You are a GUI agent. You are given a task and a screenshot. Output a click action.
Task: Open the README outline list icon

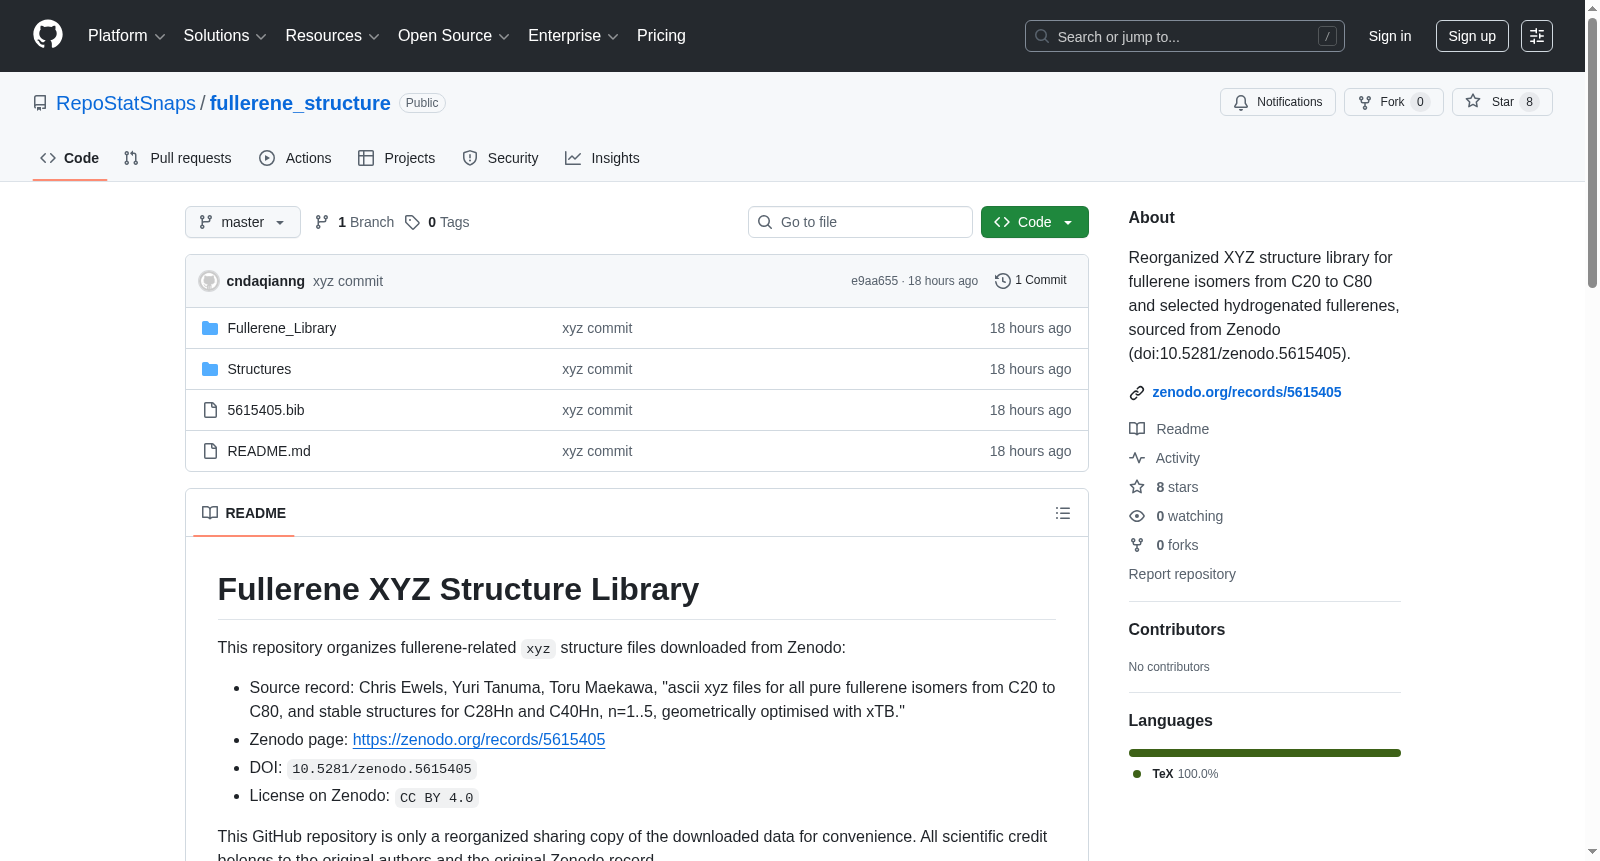[1063, 513]
